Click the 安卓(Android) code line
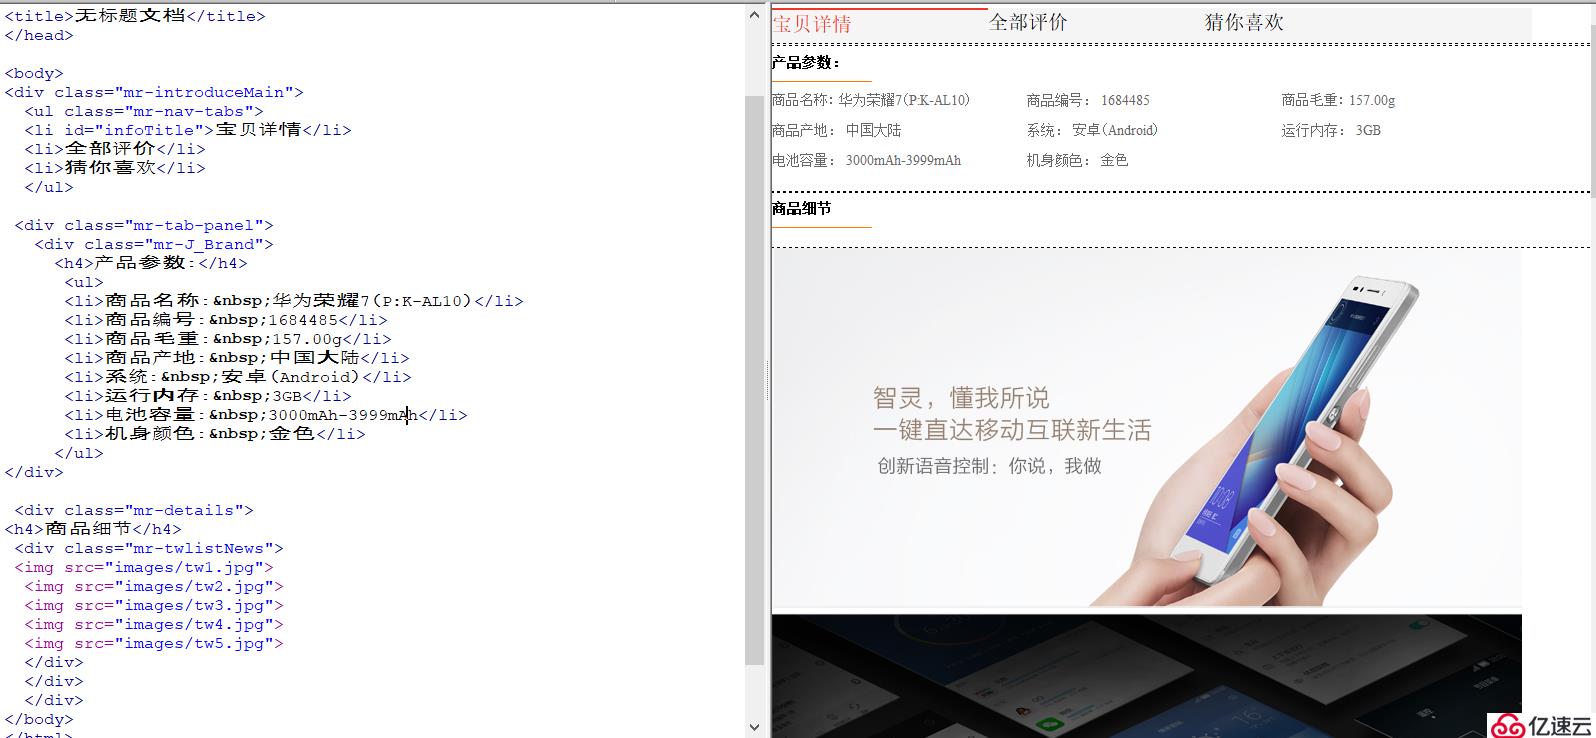The width and height of the screenshot is (1596, 738). [238, 377]
